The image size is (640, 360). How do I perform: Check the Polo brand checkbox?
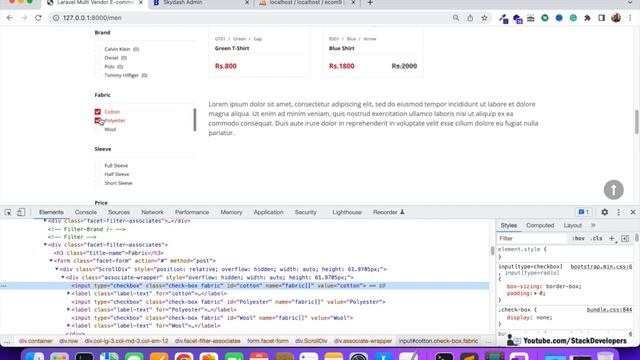(x=98, y=67)
